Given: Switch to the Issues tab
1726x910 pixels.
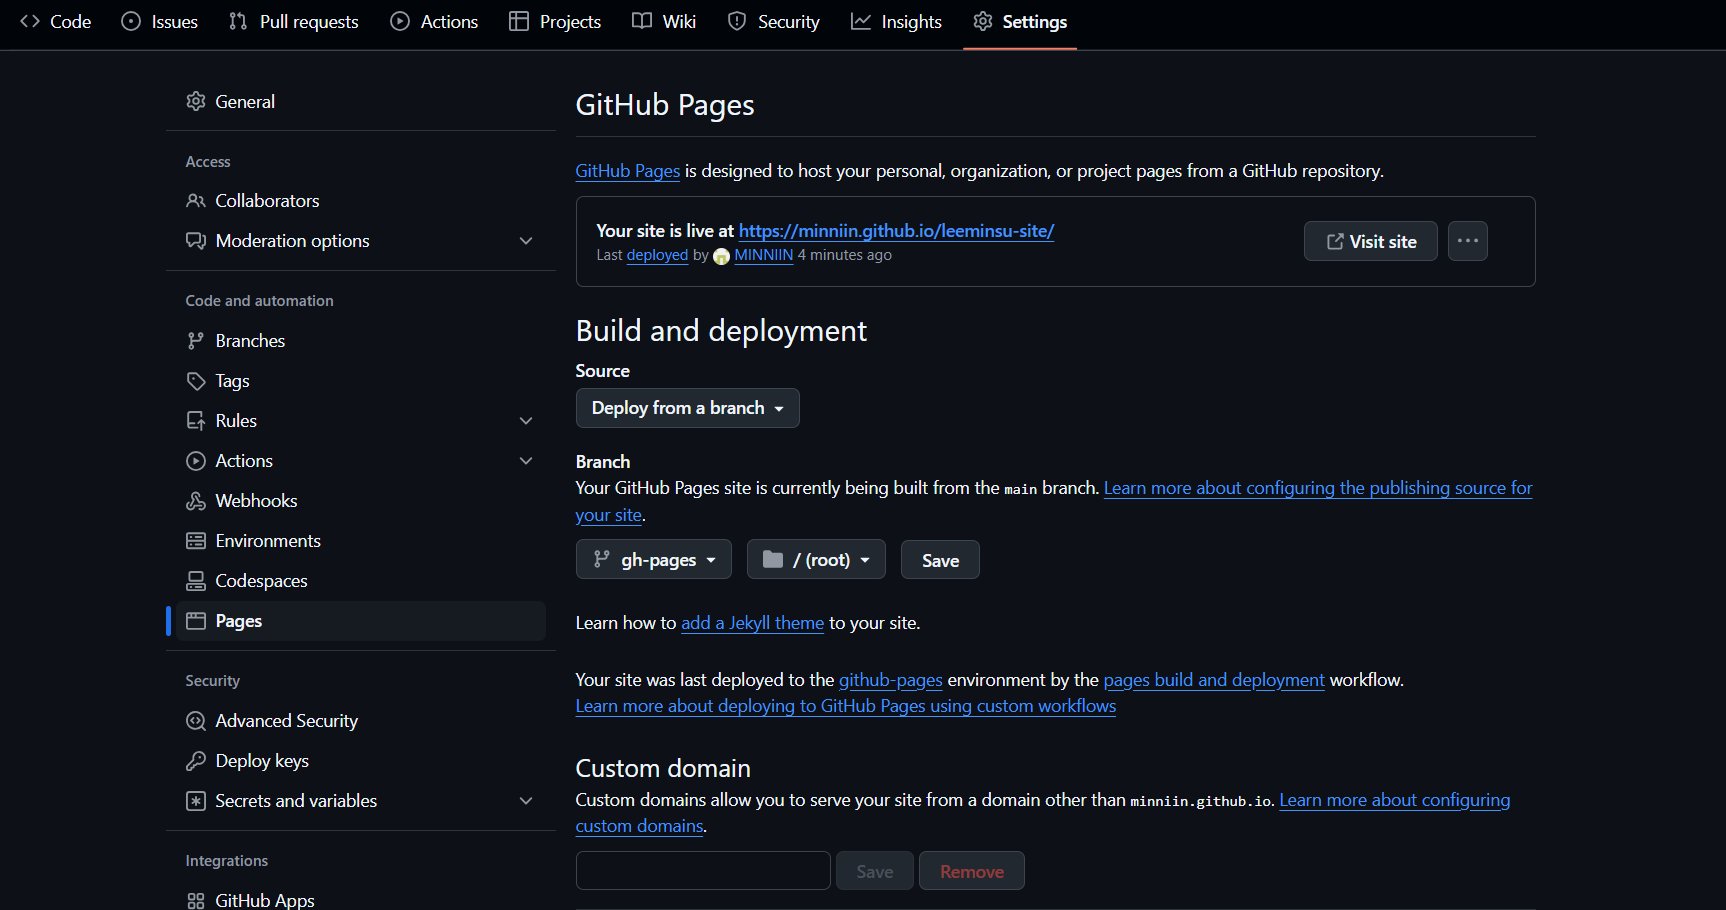Looking at the screenshot, I should (160, 21).
